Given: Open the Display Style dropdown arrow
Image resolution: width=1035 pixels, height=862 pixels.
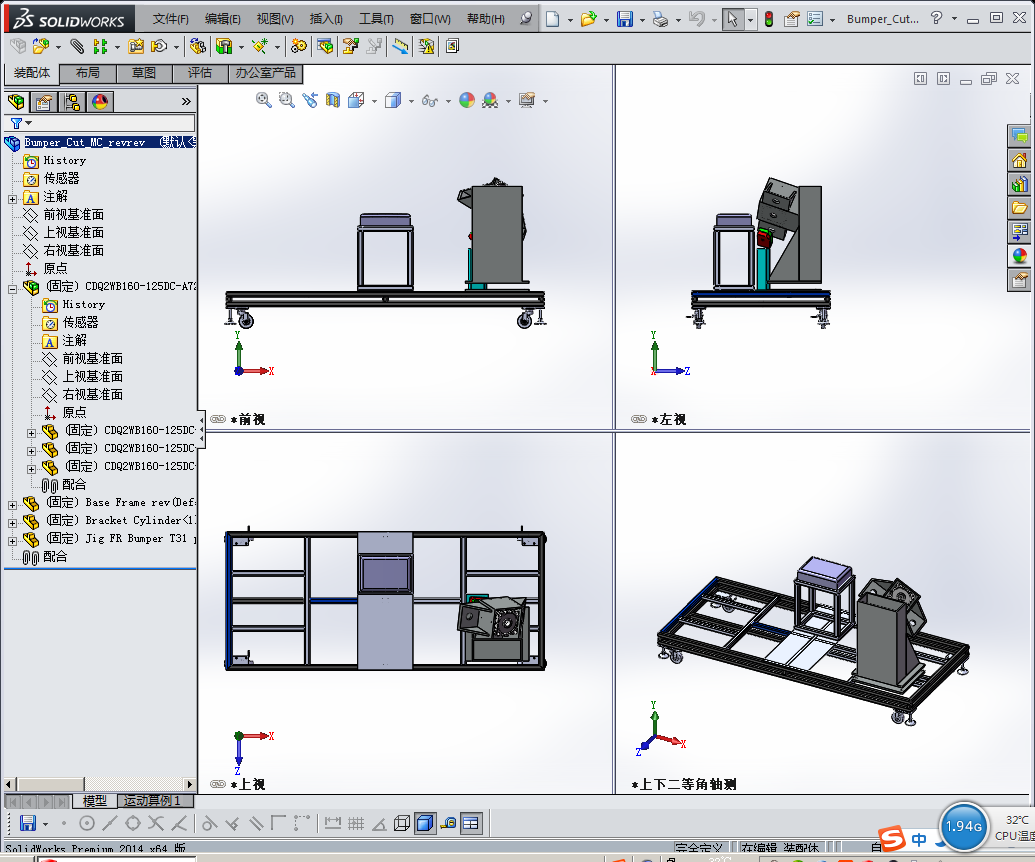Looking at the screenshot, I should click(411, 102).
